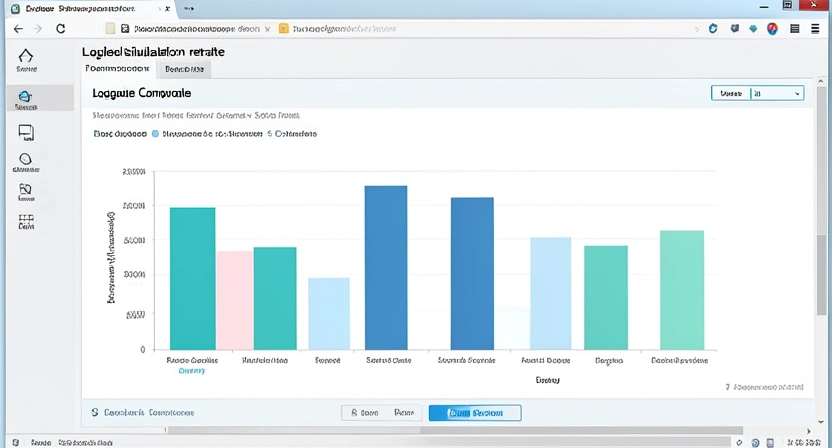
Task: Open the dropdown at top right of panel
Action: [756, 93]
